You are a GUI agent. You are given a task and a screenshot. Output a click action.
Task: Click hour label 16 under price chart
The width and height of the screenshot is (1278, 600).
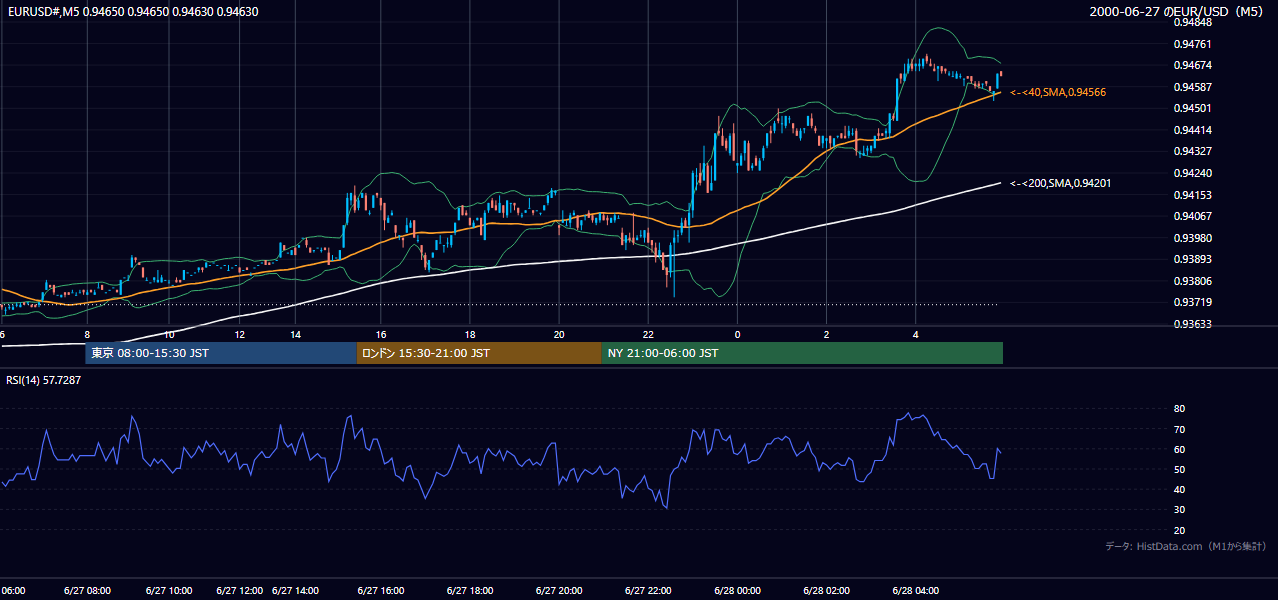[382, 335]
